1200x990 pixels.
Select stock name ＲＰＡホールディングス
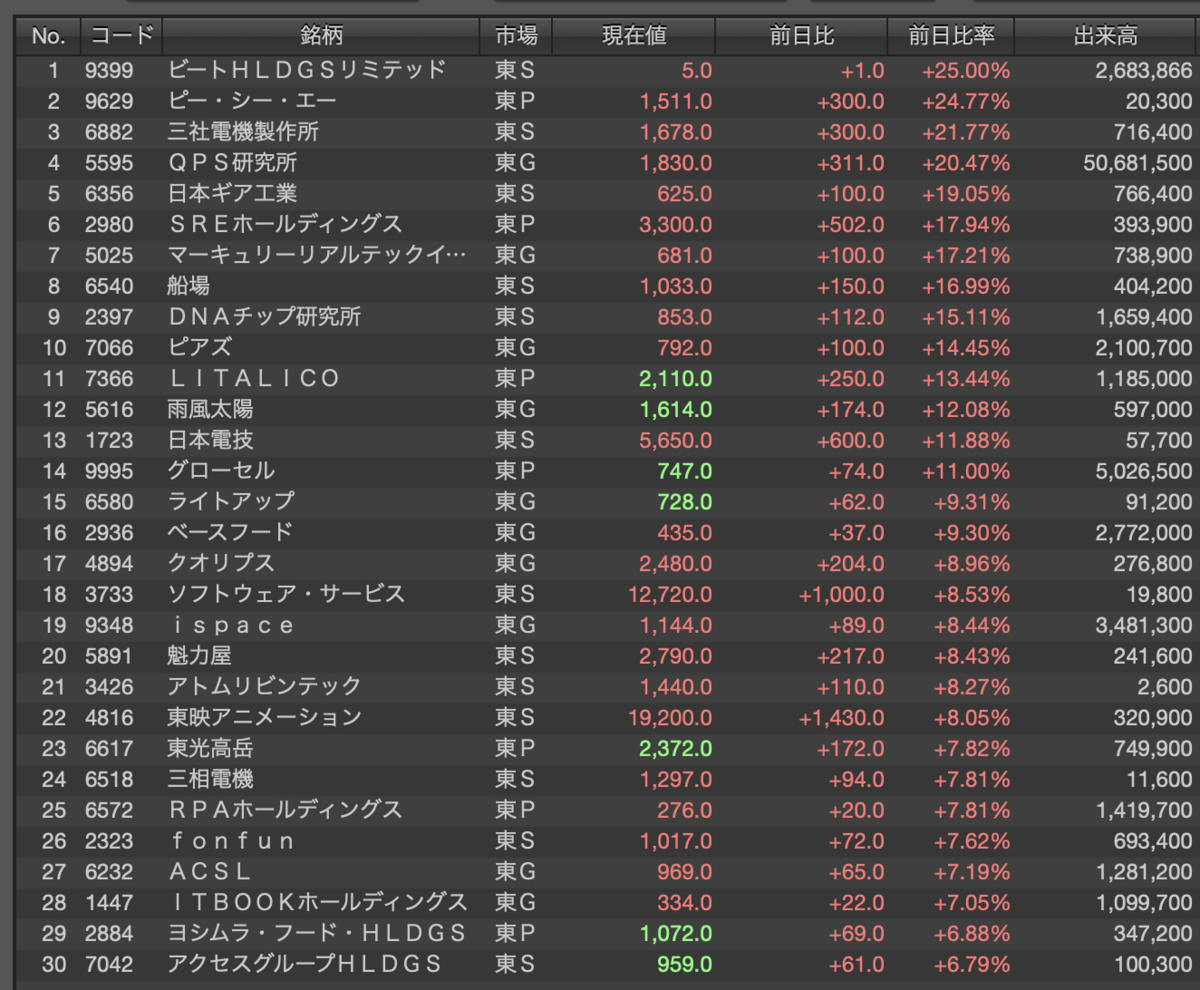coord(285,810)
